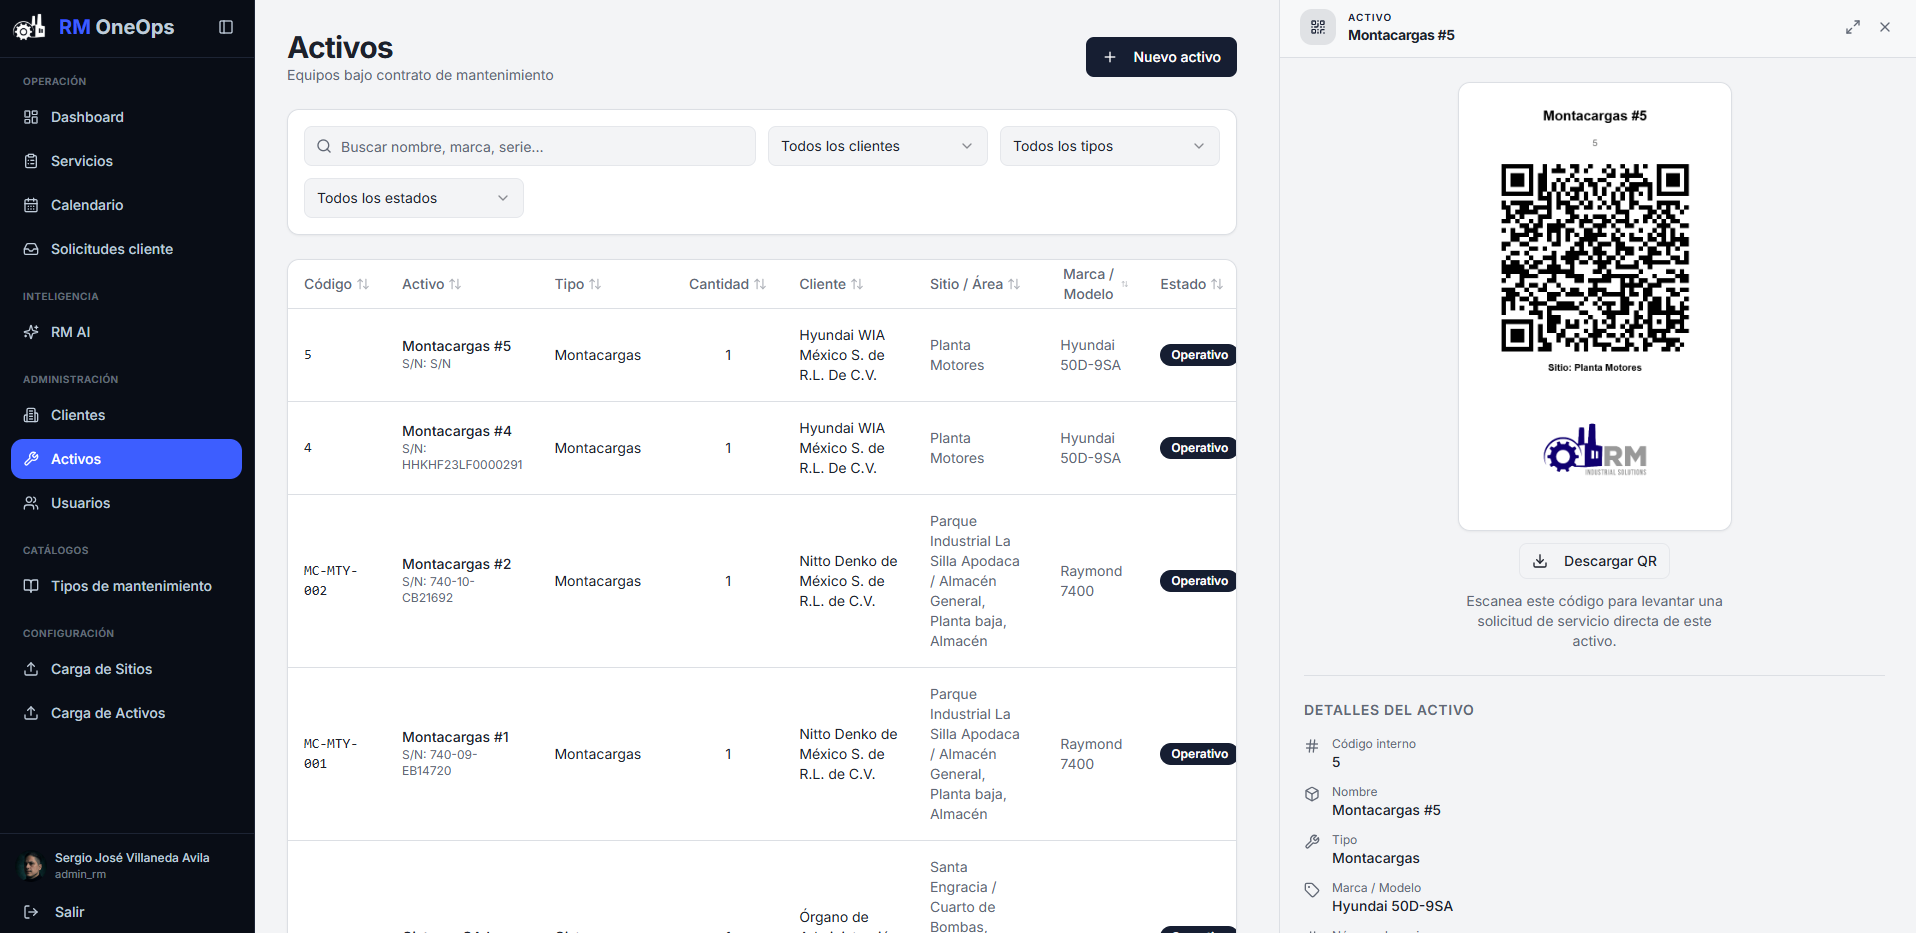This screenshot has height=933, width=1916.
Task: Go to Servicios in the sidebar
Action: pos(126,161)
